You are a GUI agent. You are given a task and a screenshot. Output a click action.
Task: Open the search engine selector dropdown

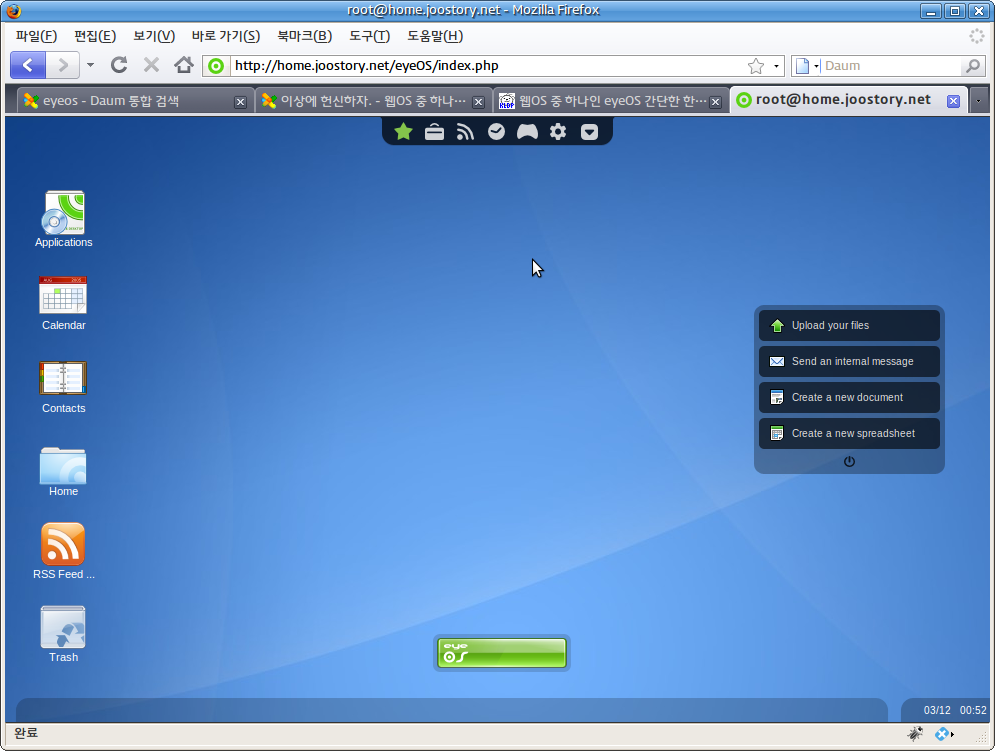[x=807, y=66]
